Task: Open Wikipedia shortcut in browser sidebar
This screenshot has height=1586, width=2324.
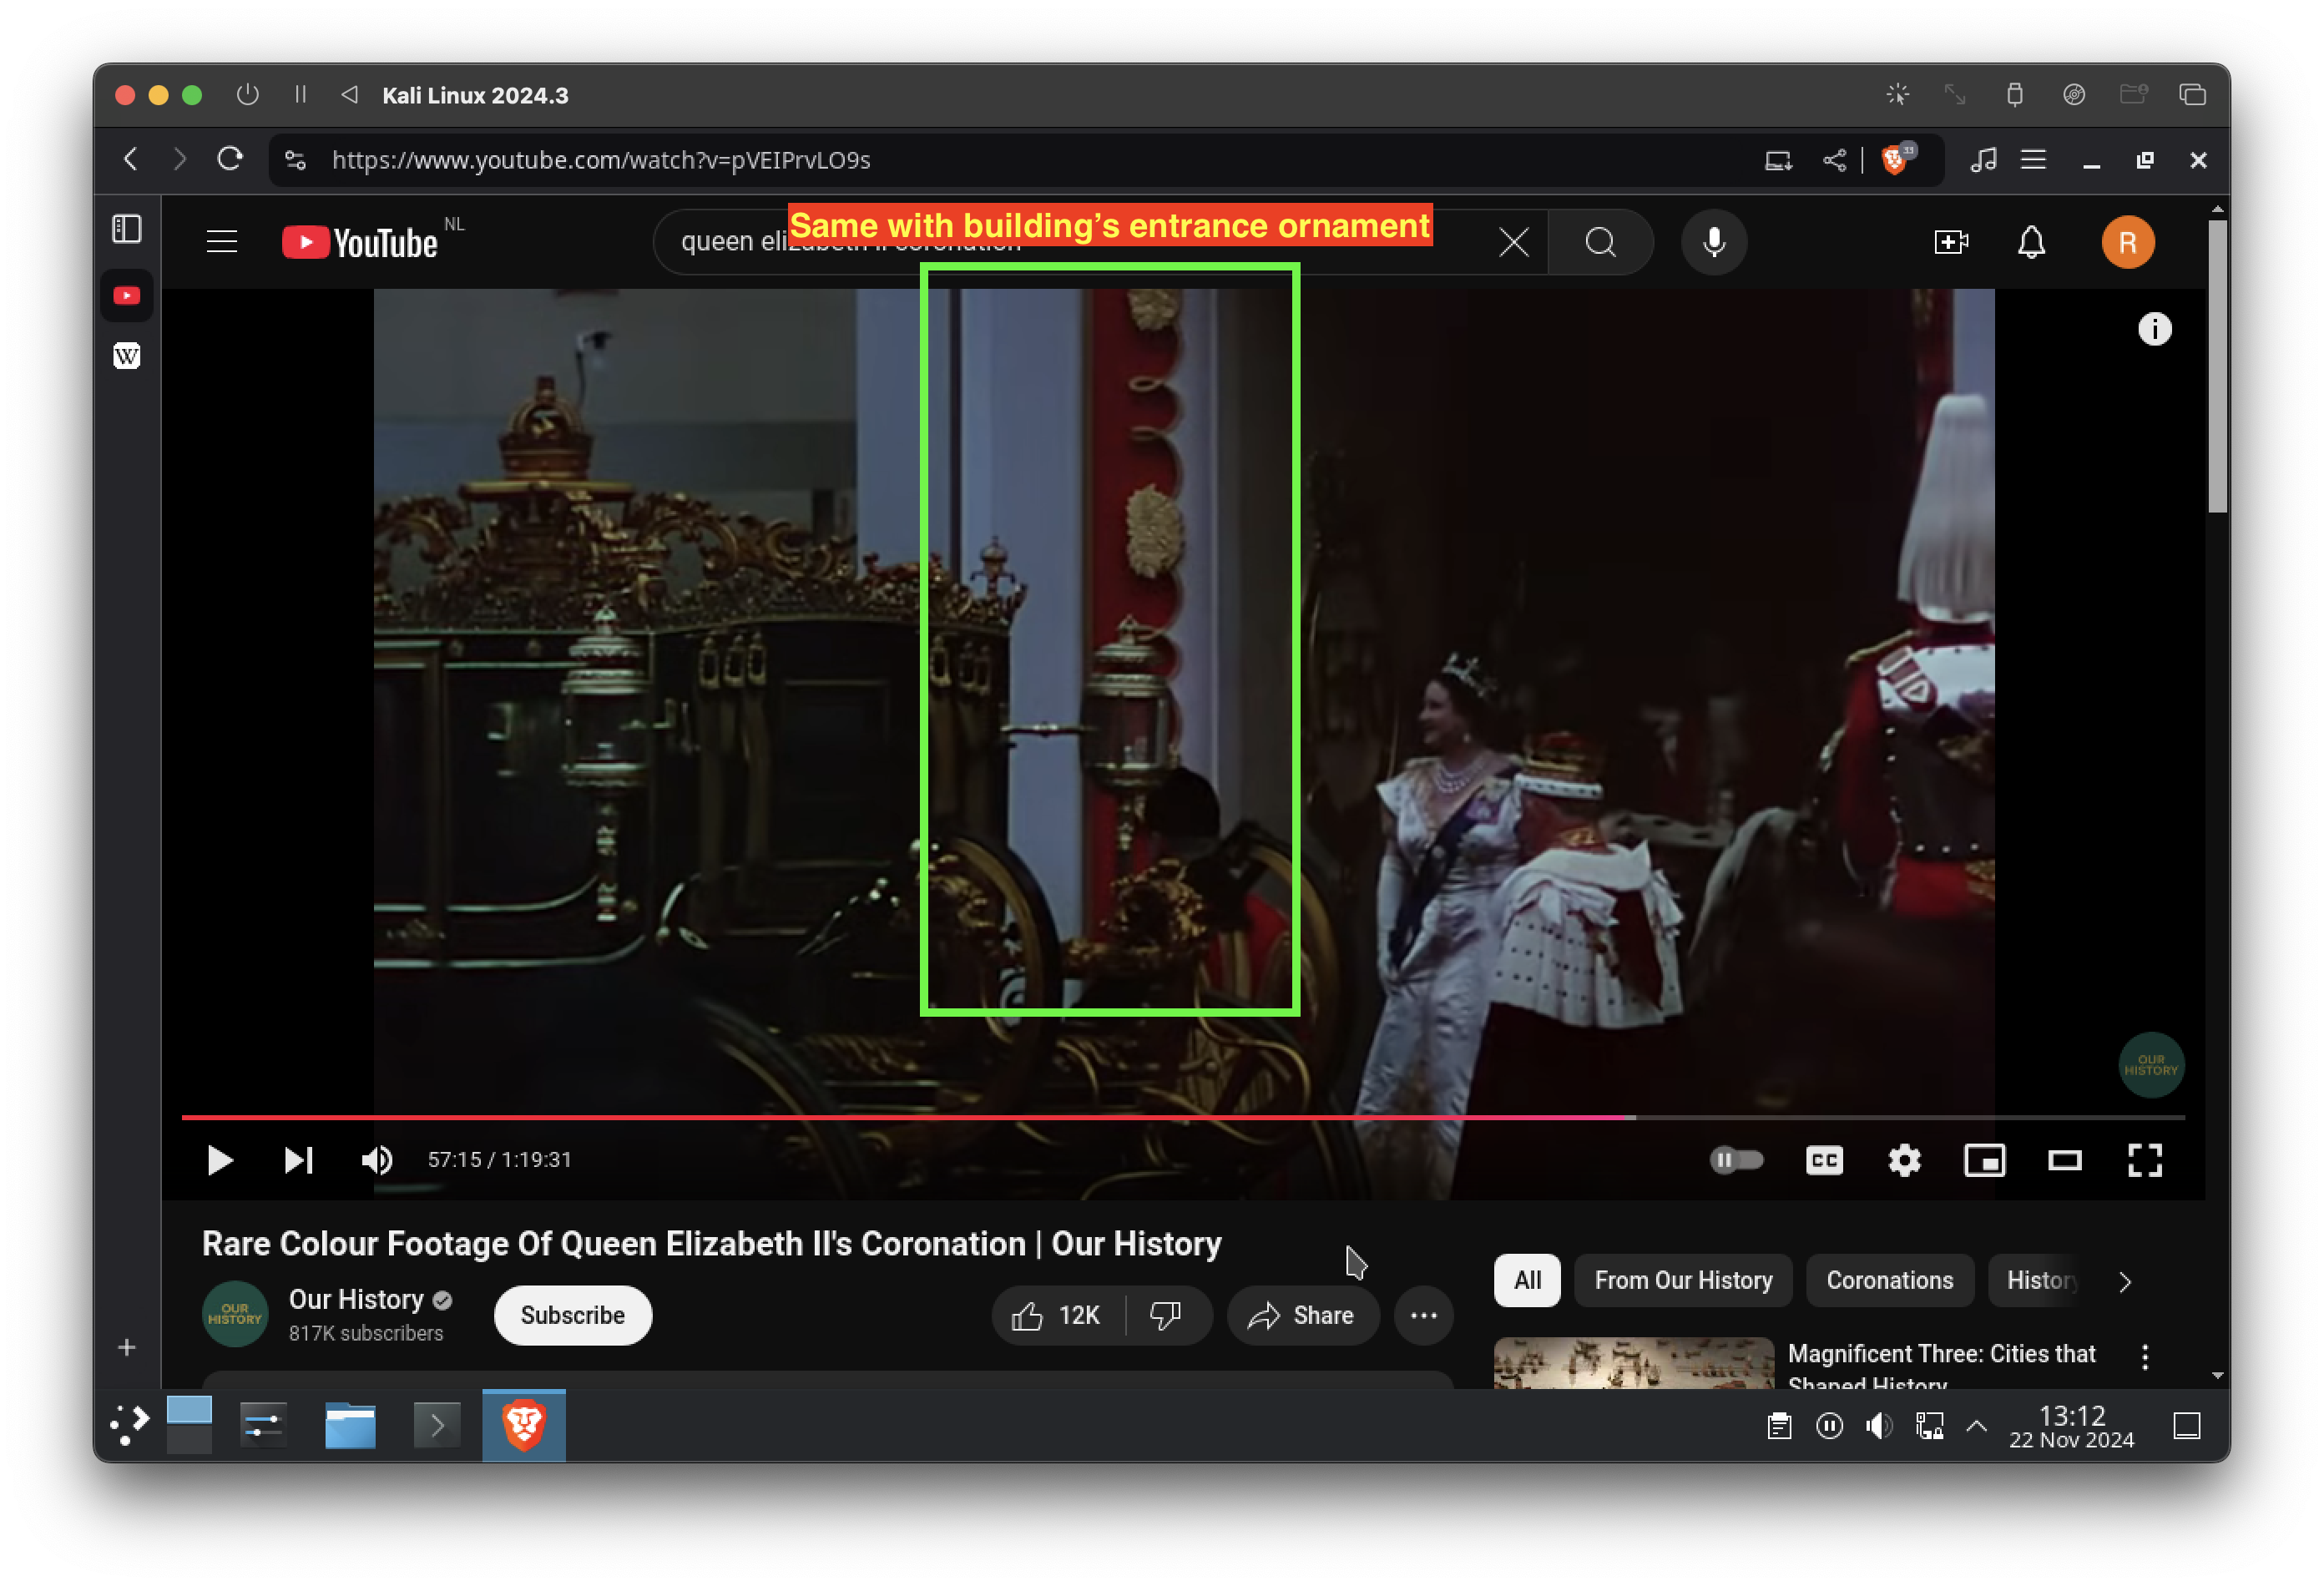Action: click(127, 356)
